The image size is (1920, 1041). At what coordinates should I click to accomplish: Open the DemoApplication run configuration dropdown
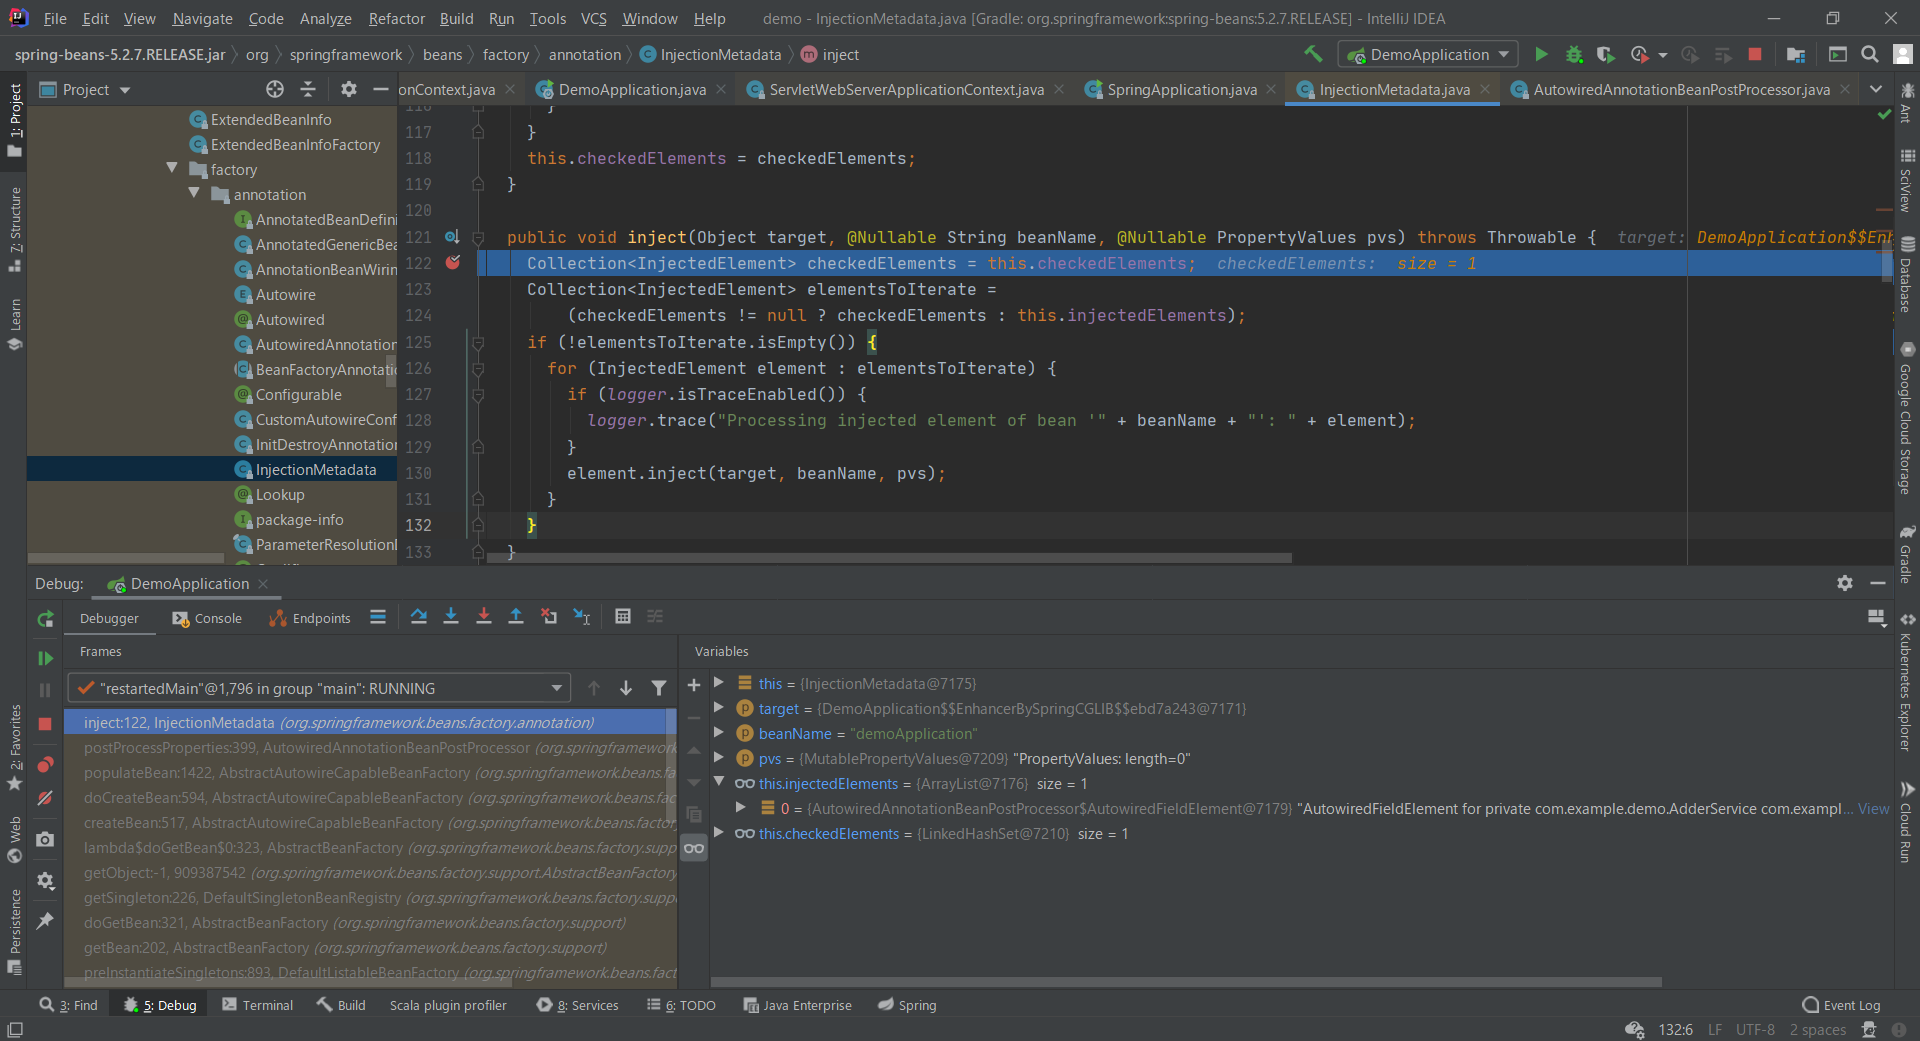click(1428, 54)
